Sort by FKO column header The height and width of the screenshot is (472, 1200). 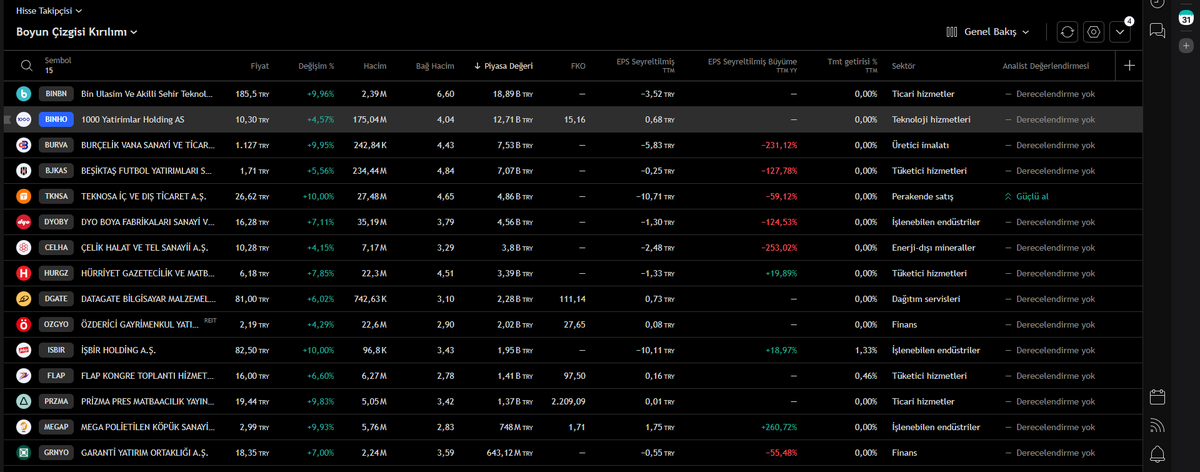click(578, 66)
